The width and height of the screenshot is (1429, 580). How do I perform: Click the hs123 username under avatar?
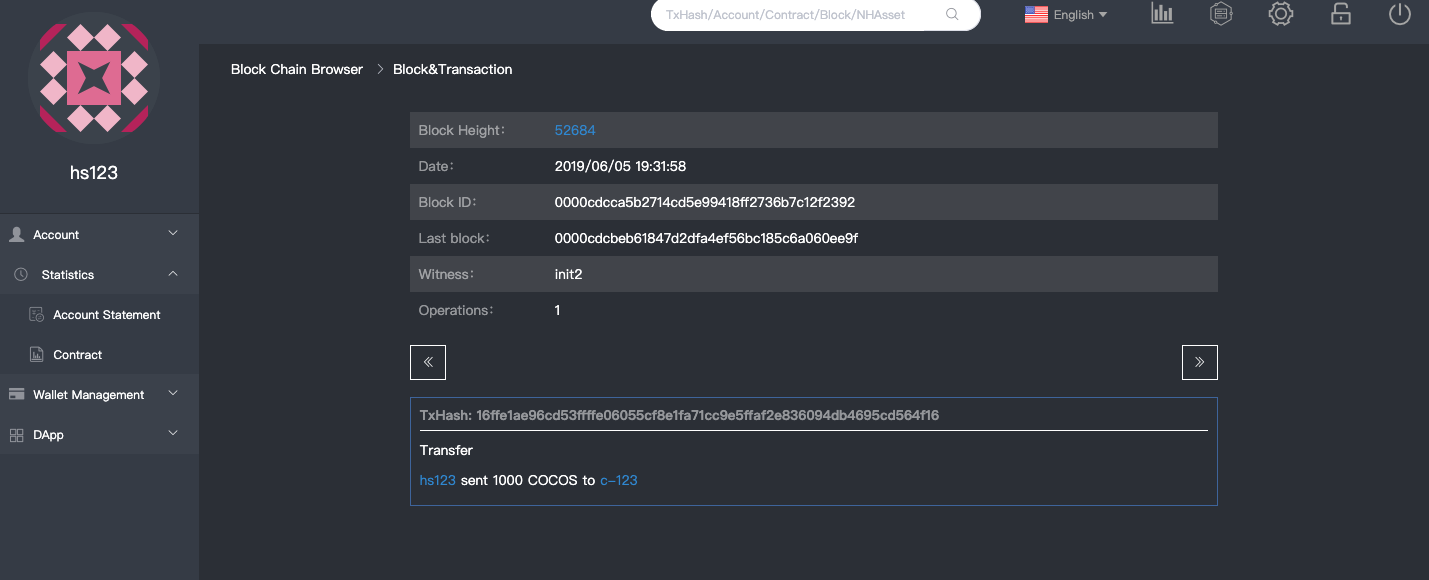[94, 172]
